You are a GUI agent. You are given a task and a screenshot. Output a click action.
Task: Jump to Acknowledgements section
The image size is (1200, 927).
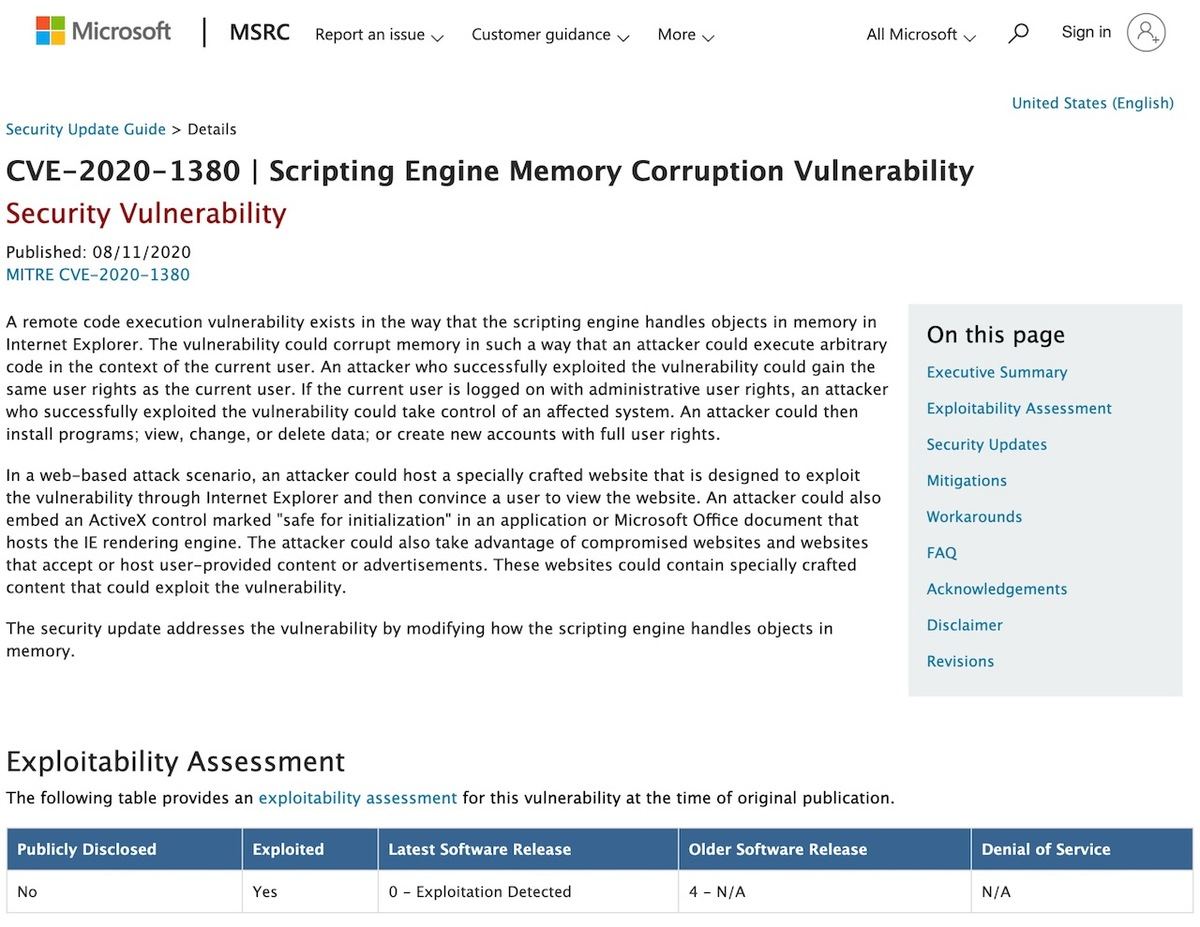[x=997, y=588]
